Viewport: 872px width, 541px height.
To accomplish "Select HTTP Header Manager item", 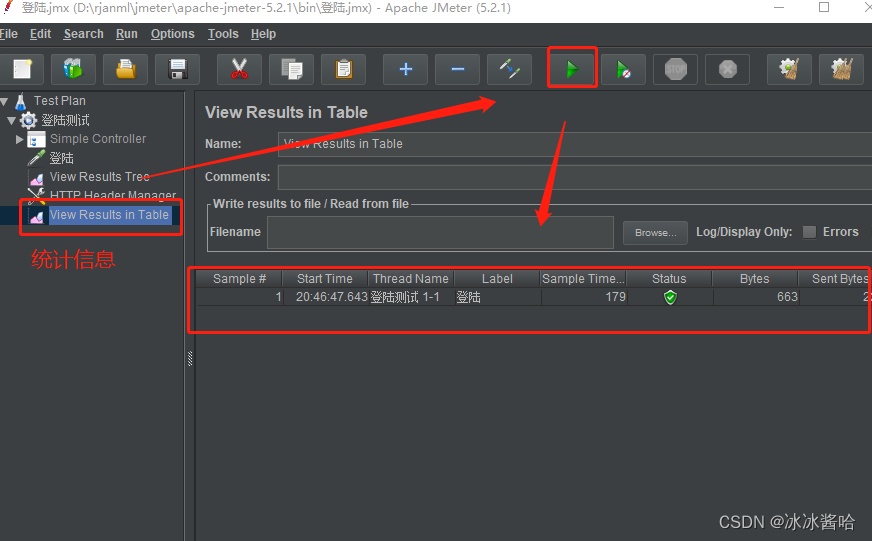I will pos(113,195).
